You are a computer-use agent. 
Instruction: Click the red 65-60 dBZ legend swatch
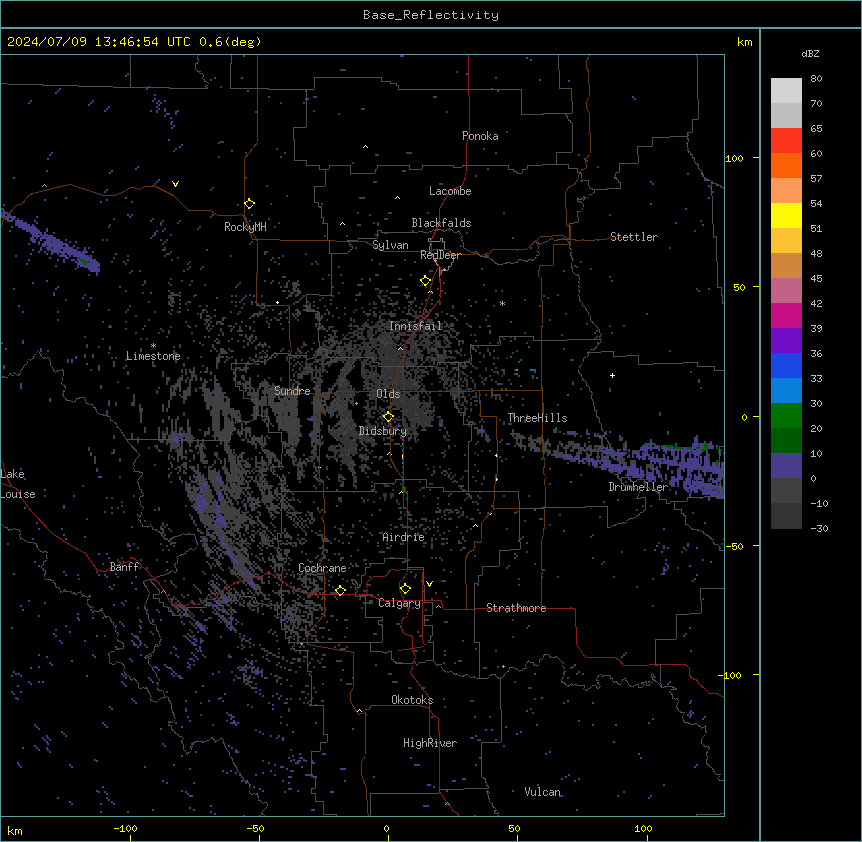786,141
